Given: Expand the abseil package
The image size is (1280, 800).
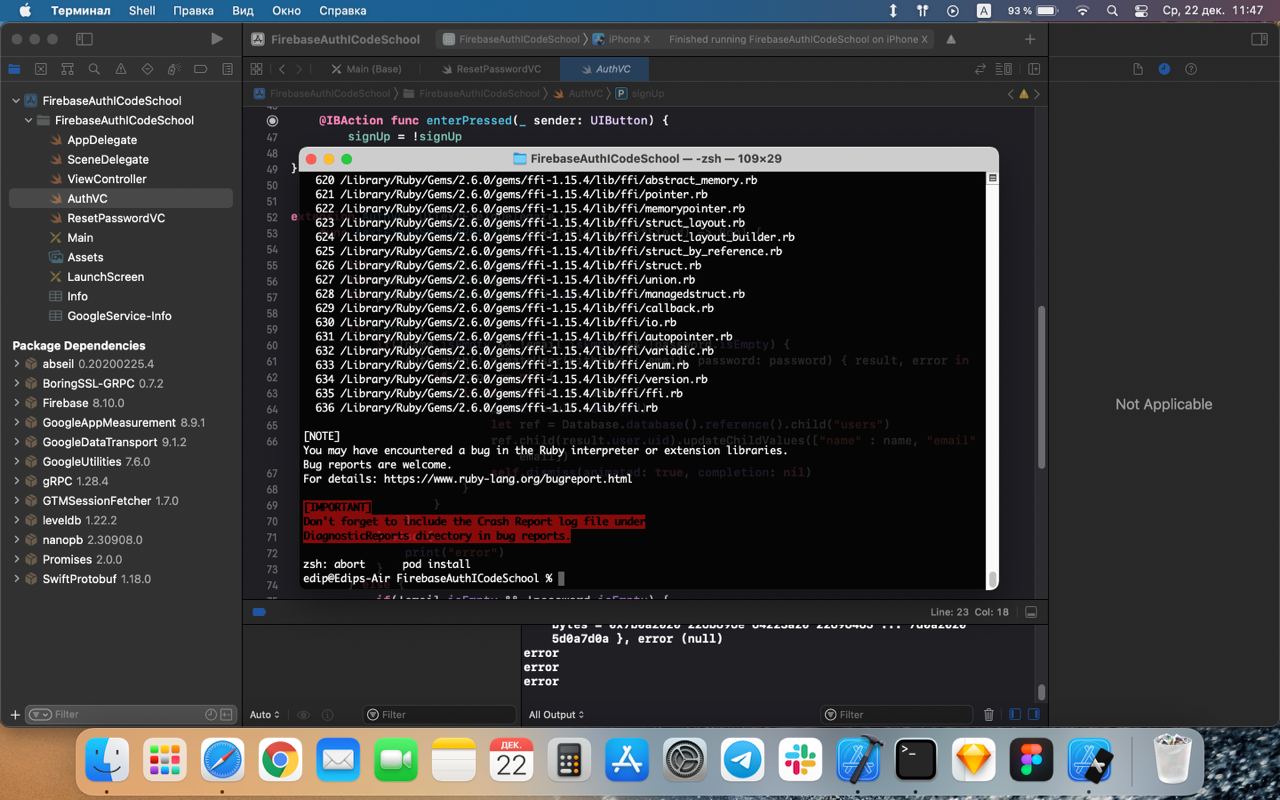Looking at the screenshot, I should (16, 364).
